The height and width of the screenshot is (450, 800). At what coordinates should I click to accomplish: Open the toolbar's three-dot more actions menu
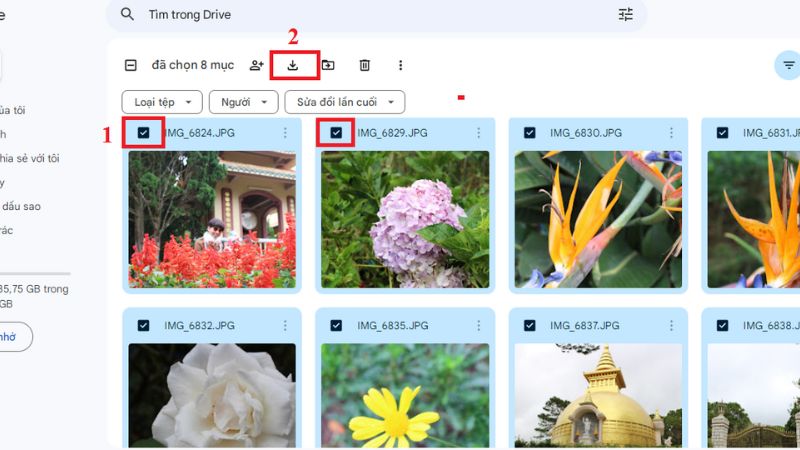[x=401, y=65]
